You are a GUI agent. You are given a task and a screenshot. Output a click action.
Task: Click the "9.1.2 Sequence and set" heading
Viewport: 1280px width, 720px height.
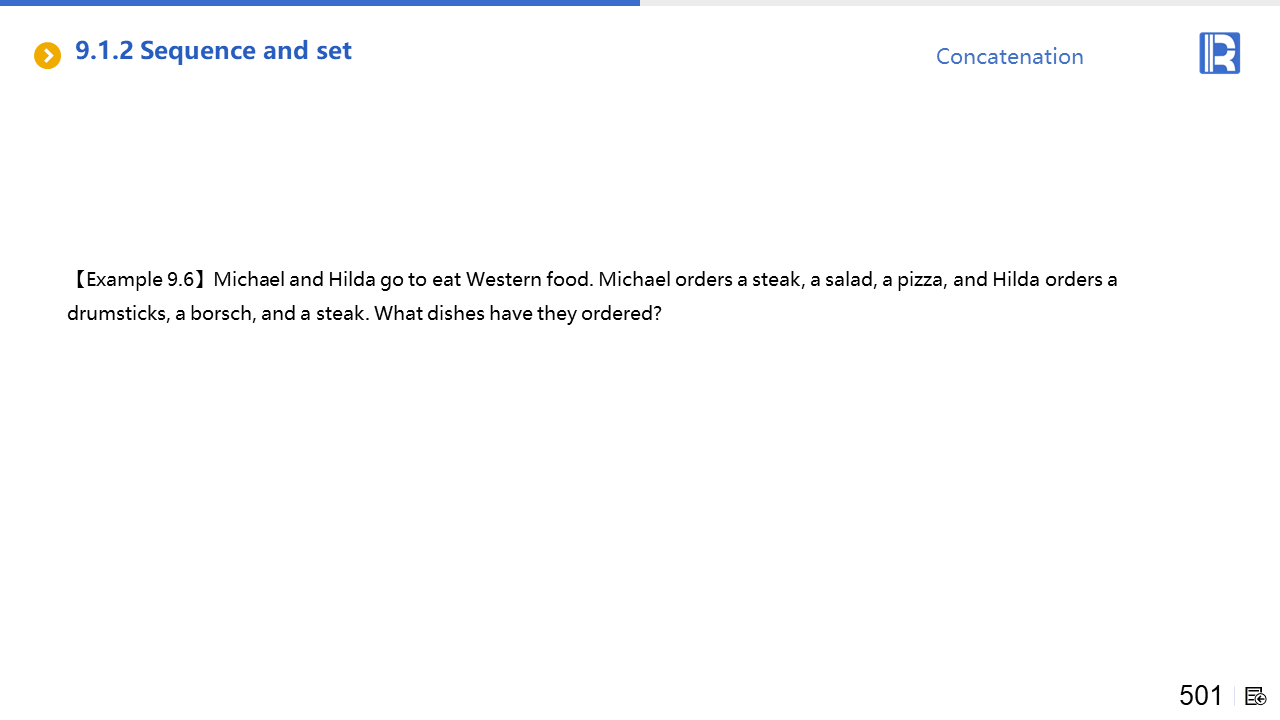tap(213, 51)
